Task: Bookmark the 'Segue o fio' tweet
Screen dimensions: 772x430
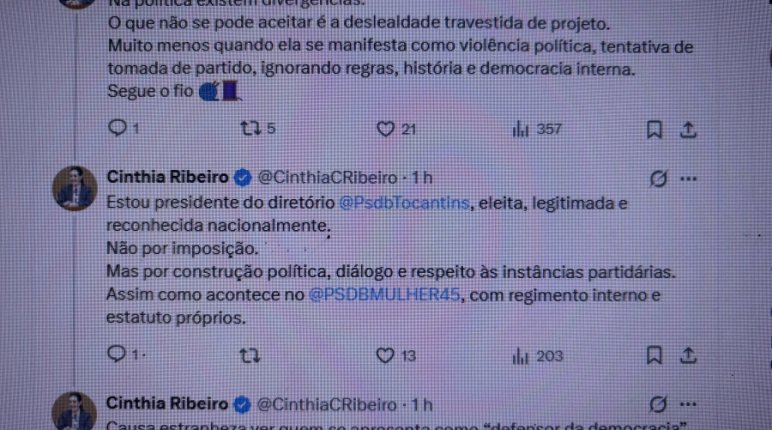Action: point(654,130)
